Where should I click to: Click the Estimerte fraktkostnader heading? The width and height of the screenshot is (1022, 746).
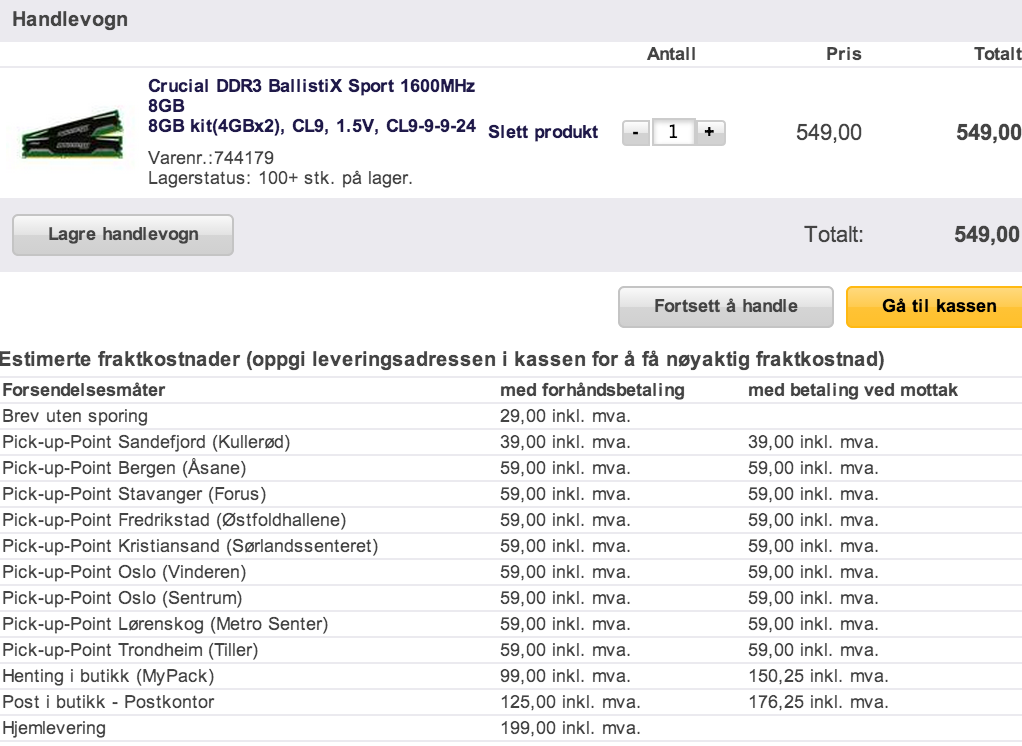[x=442, y=360]
